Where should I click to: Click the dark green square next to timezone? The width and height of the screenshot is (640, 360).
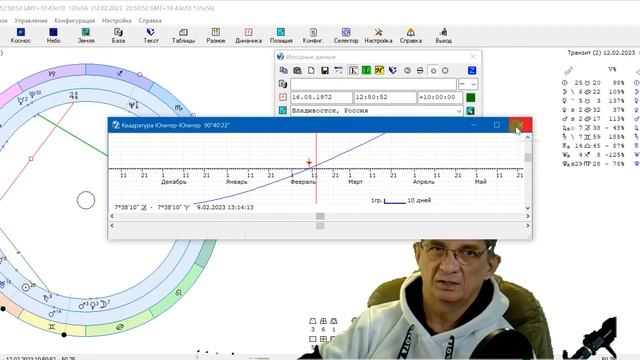coord(471,97)
